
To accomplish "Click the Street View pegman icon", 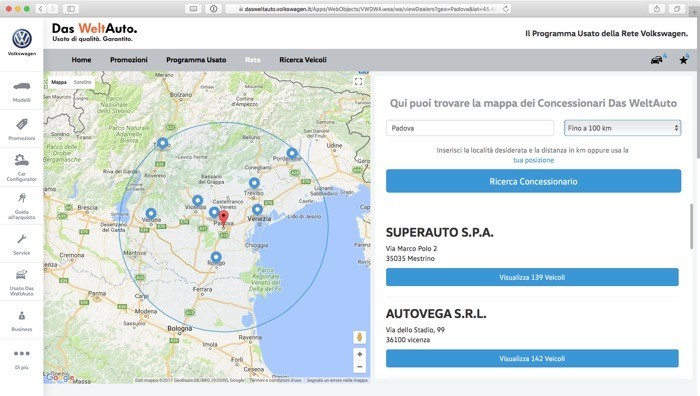I will point(359,337).
